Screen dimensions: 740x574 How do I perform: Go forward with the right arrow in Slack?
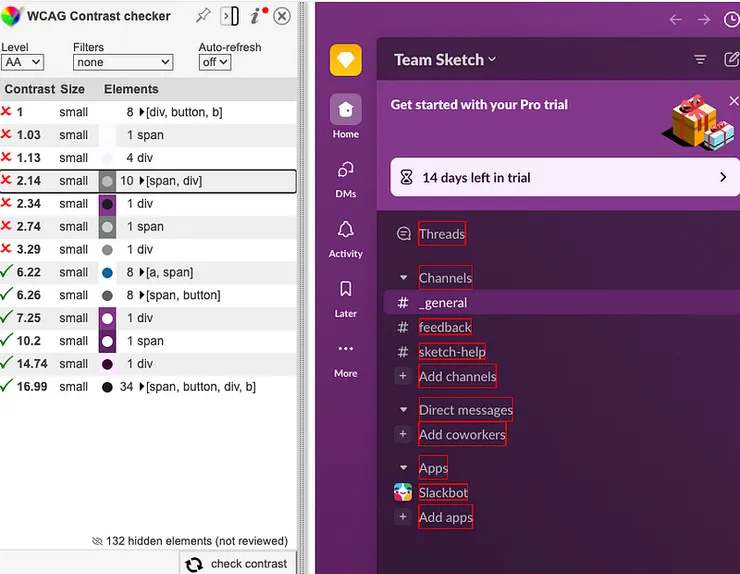tap(703, 19)
